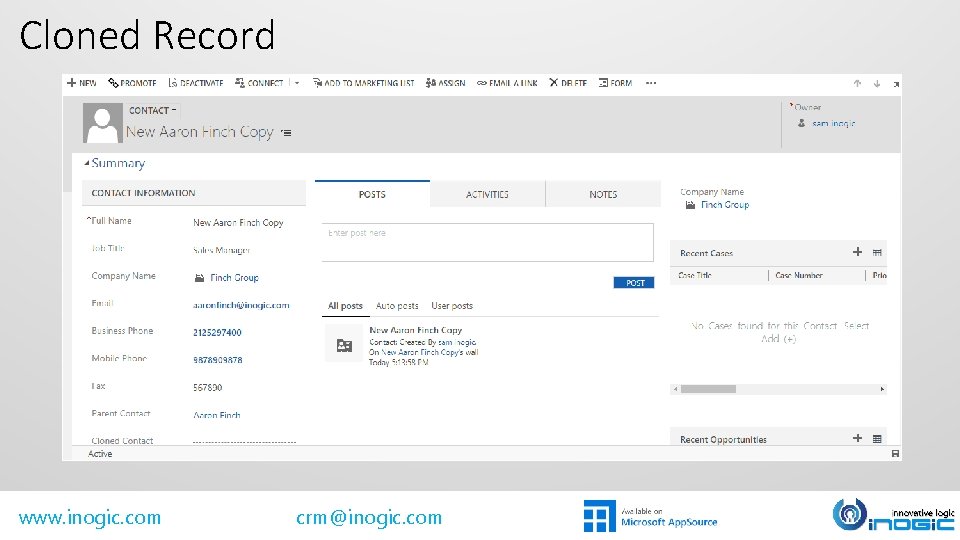Switch to the Notes tab
Image resolution: width=960 pixels, height=540 pixels.
click(x=603, y=194)
